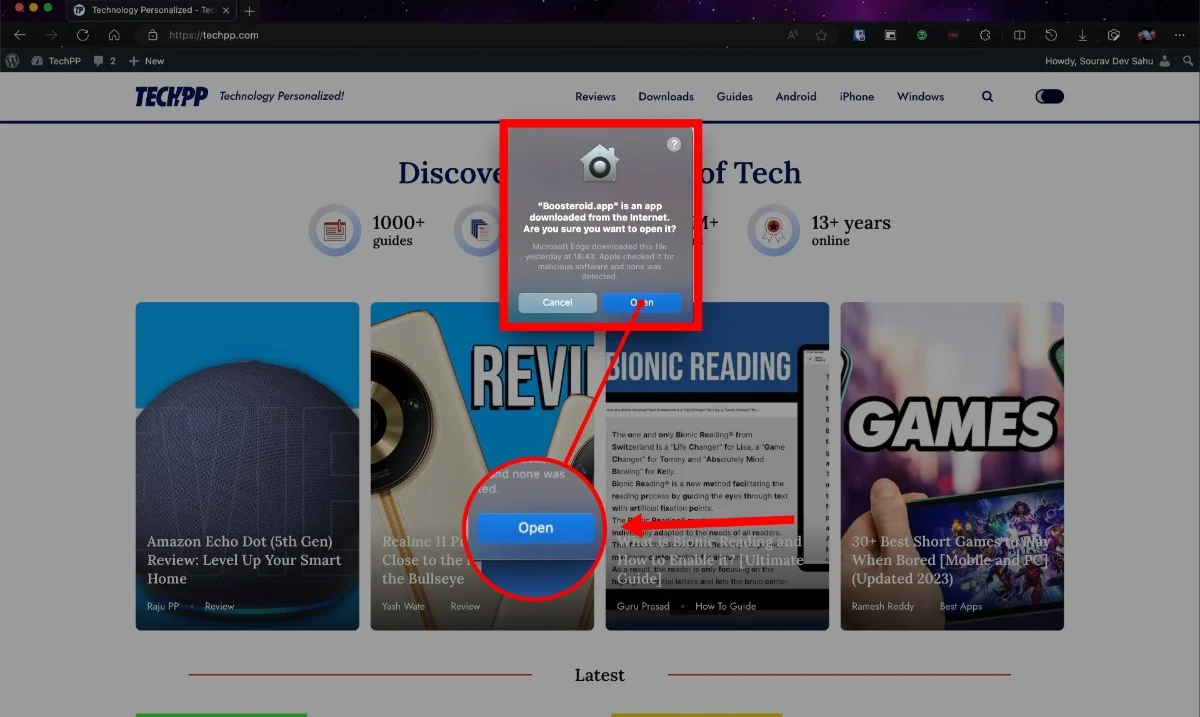This screenshot has height=717, width=1200.
Task: Cancel opening Boosteroid.app
Action: tap(557, 302)
